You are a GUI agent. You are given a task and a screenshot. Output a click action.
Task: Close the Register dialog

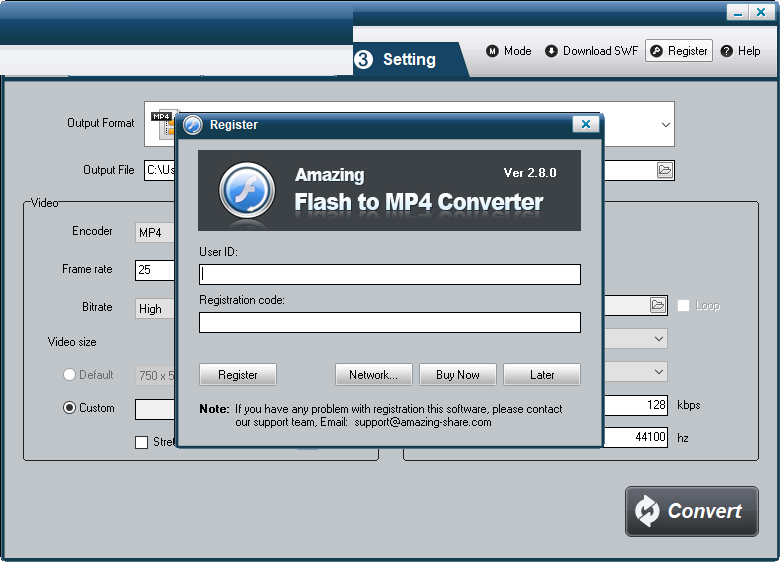(x=586, y=124)
